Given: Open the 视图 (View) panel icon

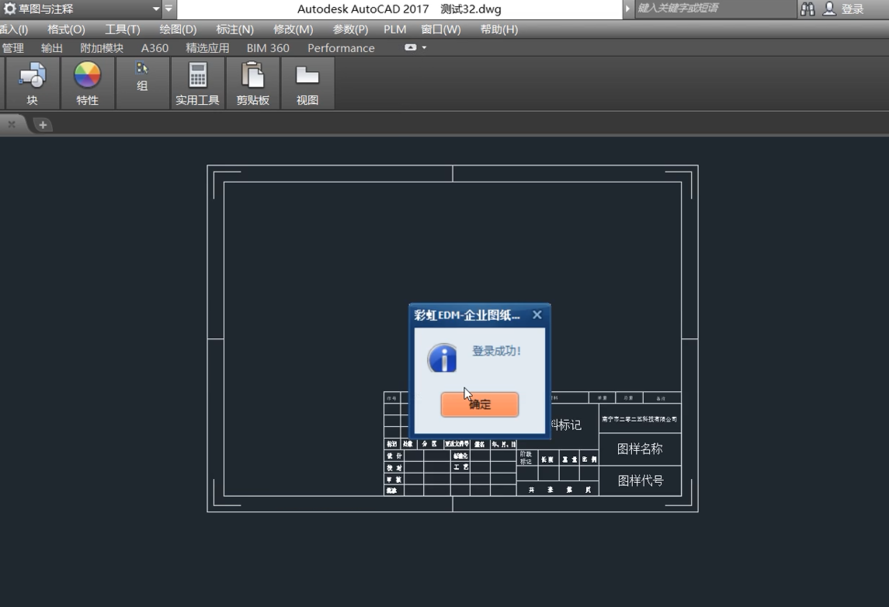Looking at the screenshot, I should [x=307, y=76].
